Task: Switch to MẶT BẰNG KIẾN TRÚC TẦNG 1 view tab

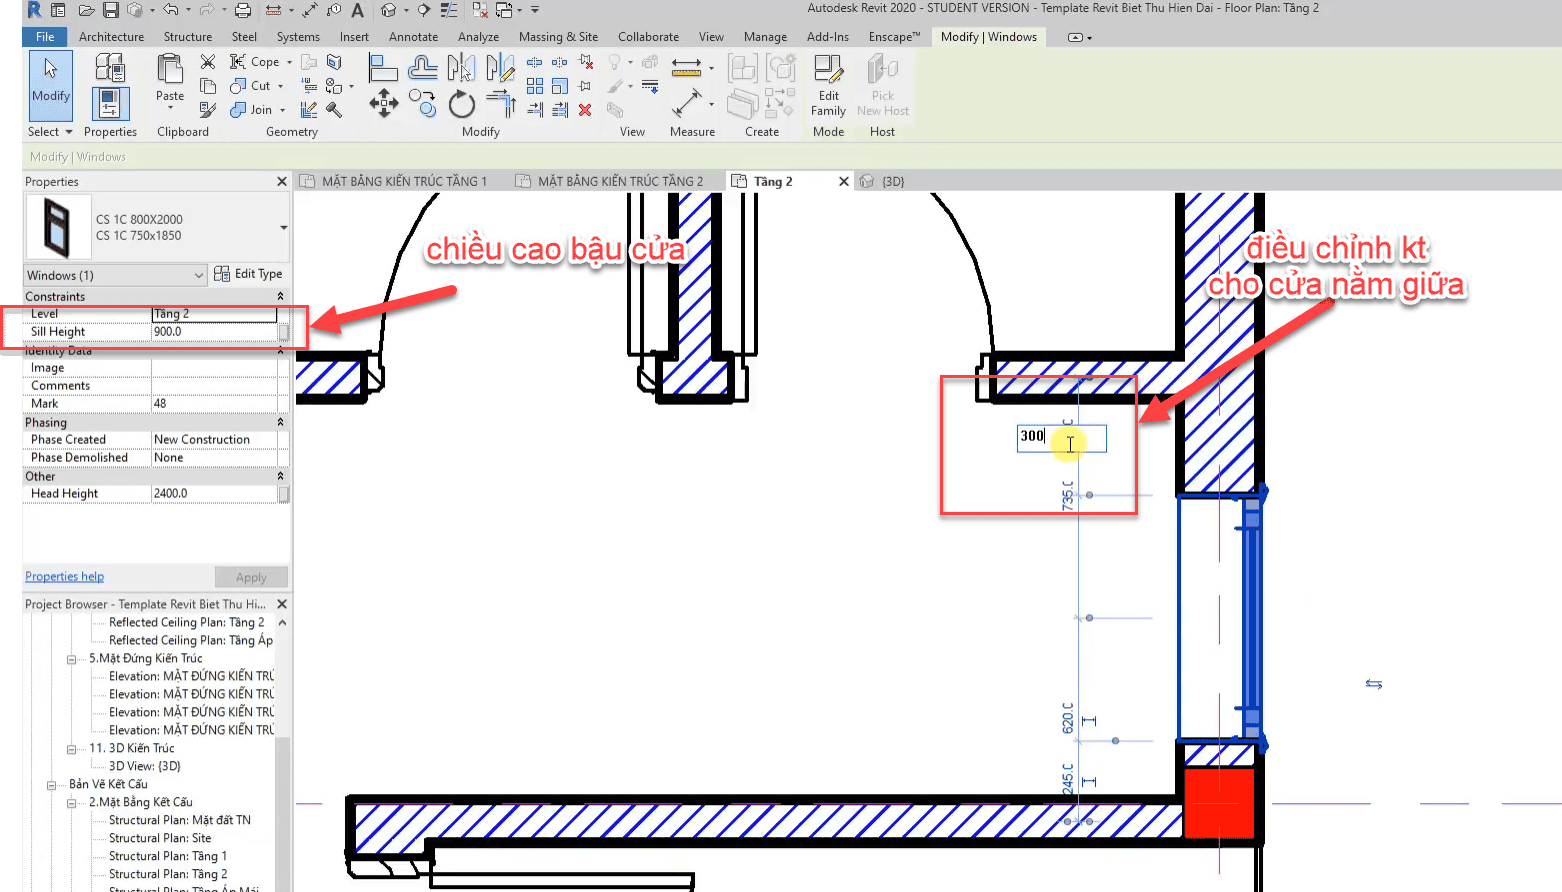Action: 404,181
